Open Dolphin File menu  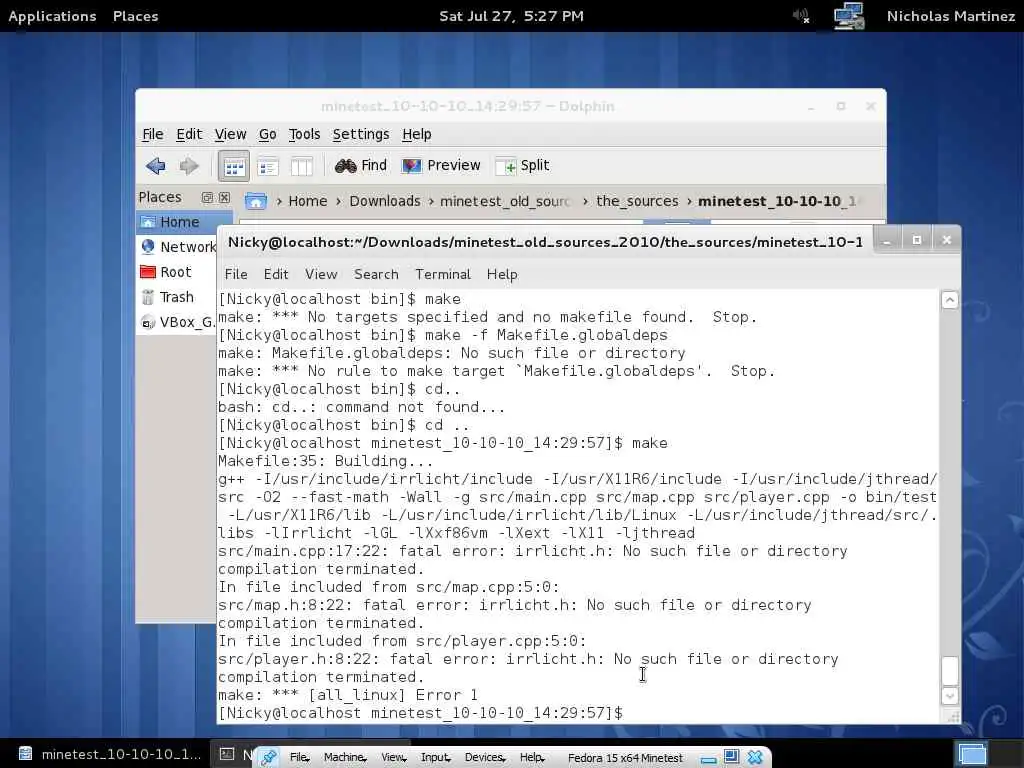[153, 134]
